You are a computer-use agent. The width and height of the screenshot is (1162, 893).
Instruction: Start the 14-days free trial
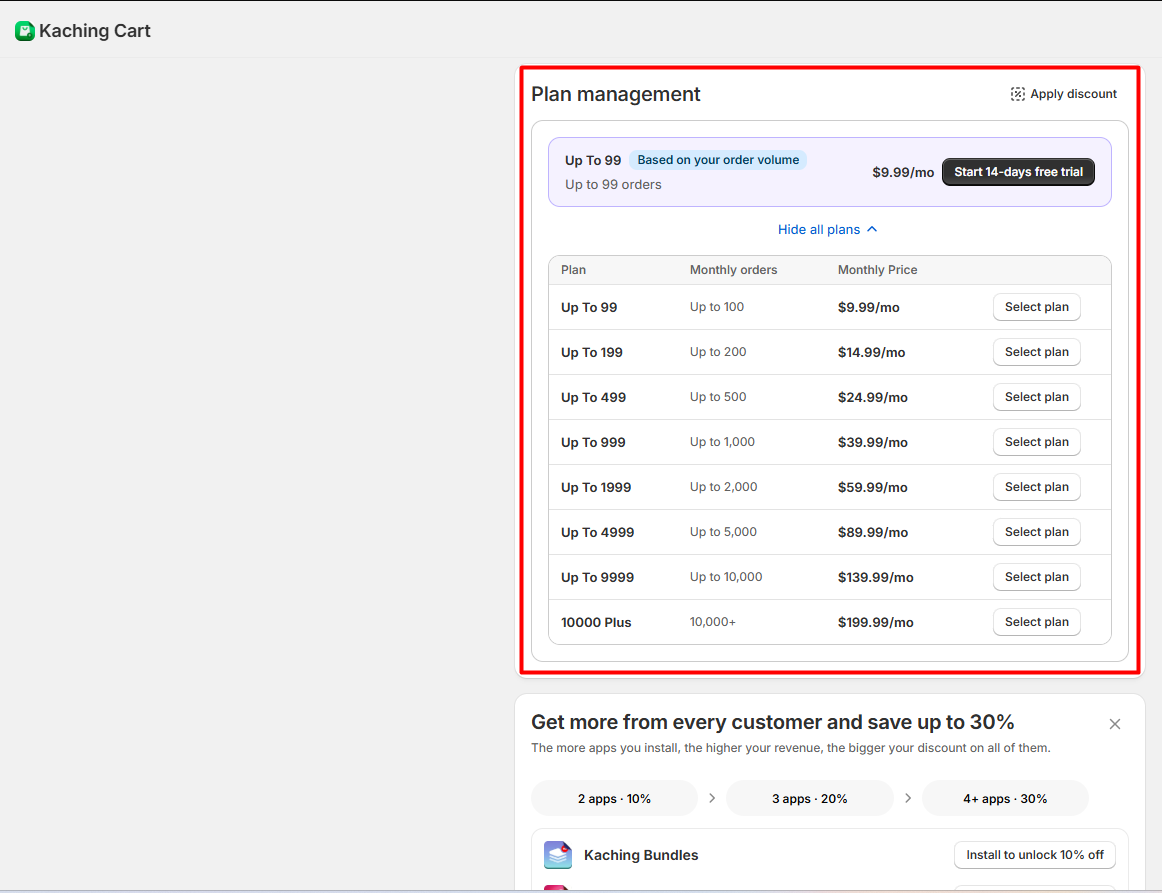tap(1018, 172)
